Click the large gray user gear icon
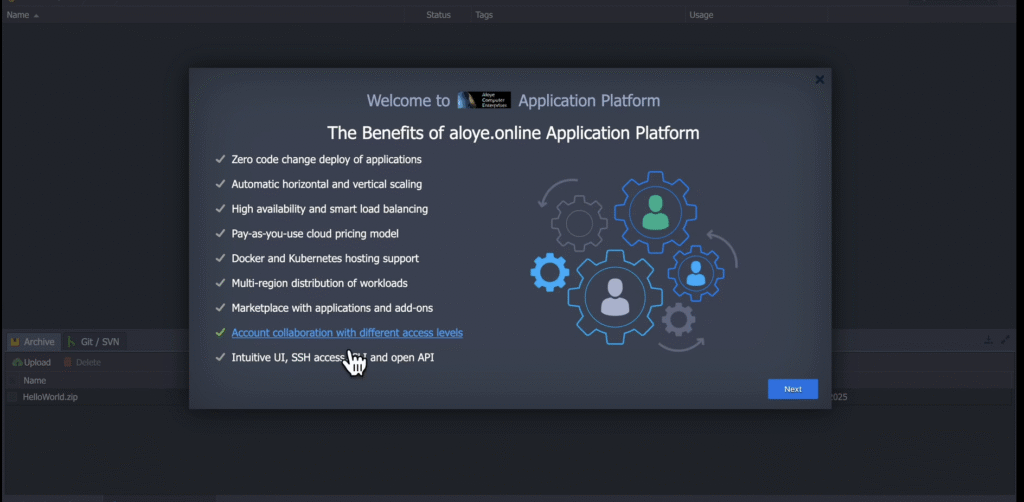Image resolution: width=1024 pixels, height=502 pixels. coord(615,296)
